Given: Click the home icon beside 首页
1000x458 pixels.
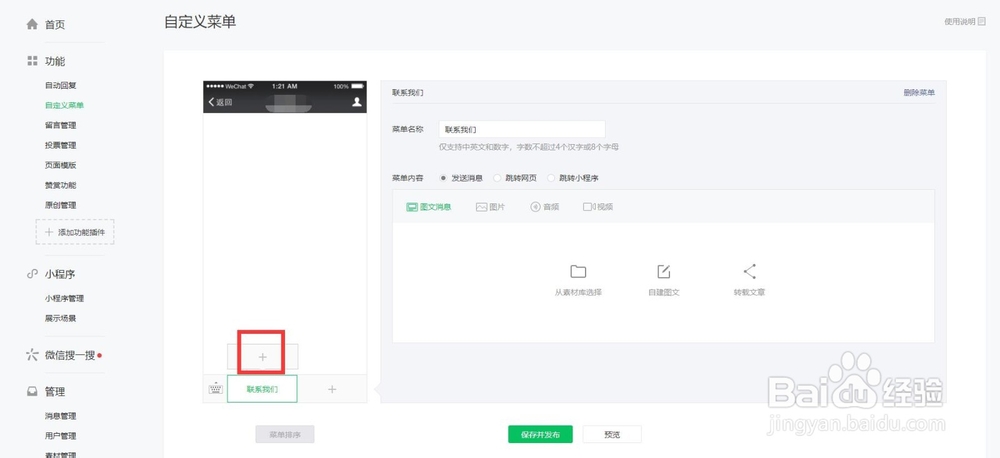Looking at the screenshot, I should 32,24.
